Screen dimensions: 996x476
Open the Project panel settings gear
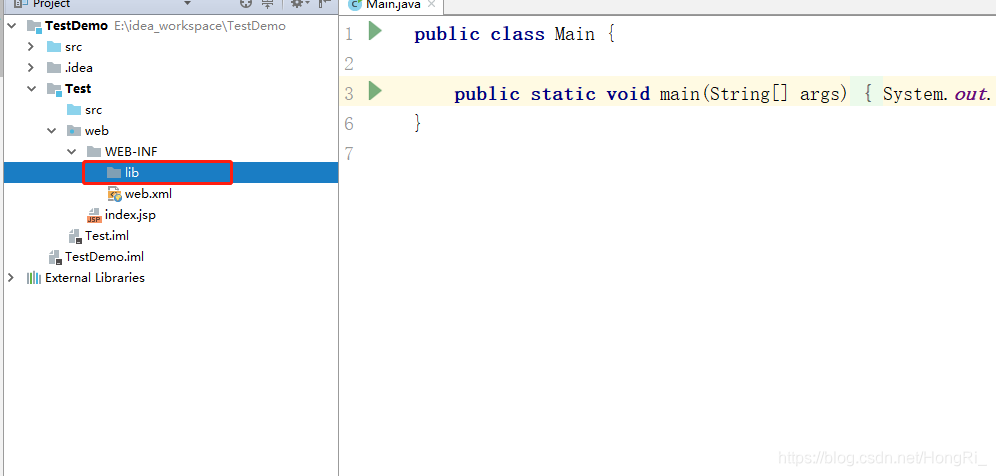pos(296,4)
